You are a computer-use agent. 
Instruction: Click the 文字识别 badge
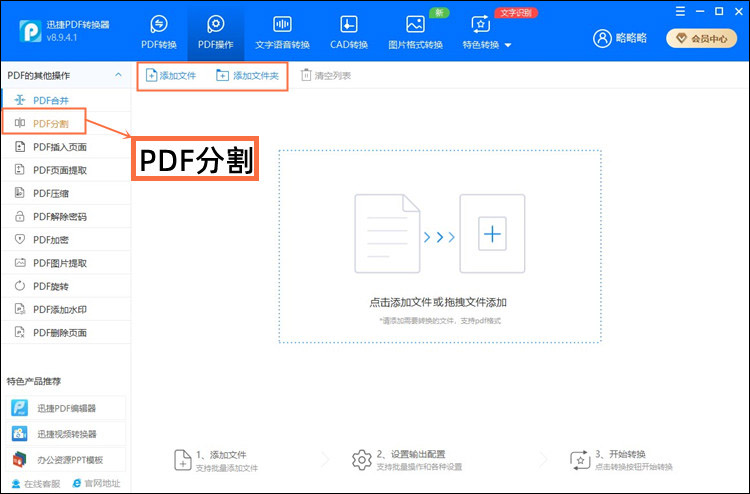(x=516, y=12)
